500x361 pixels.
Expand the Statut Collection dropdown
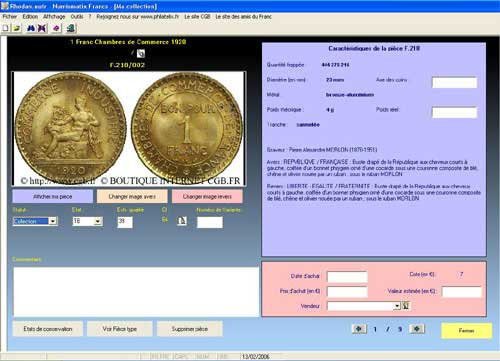click(53, 221)
